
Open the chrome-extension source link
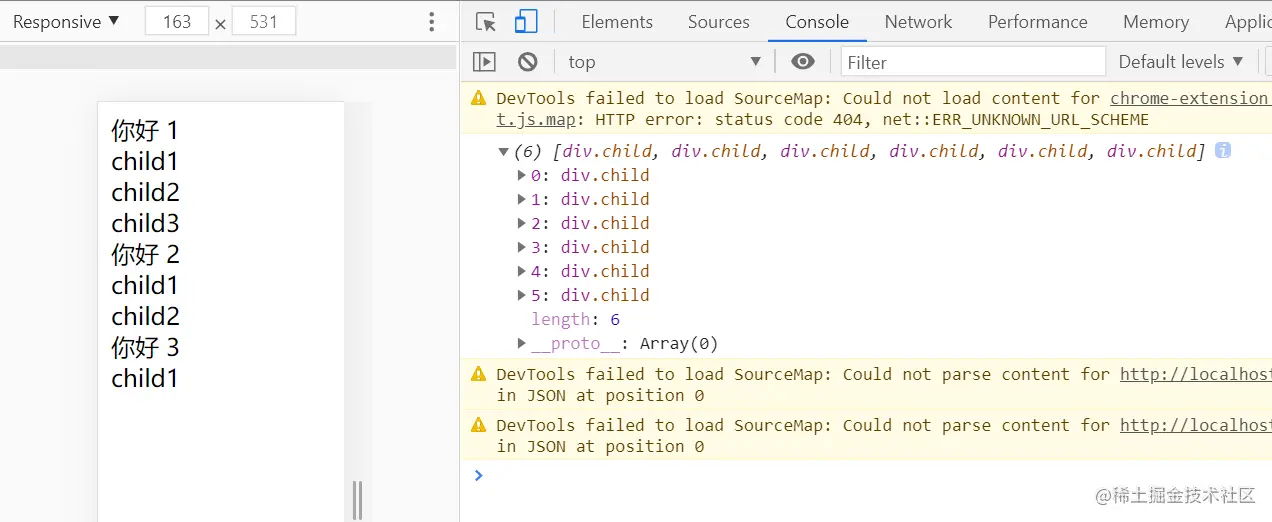[x=1188, y=98]
